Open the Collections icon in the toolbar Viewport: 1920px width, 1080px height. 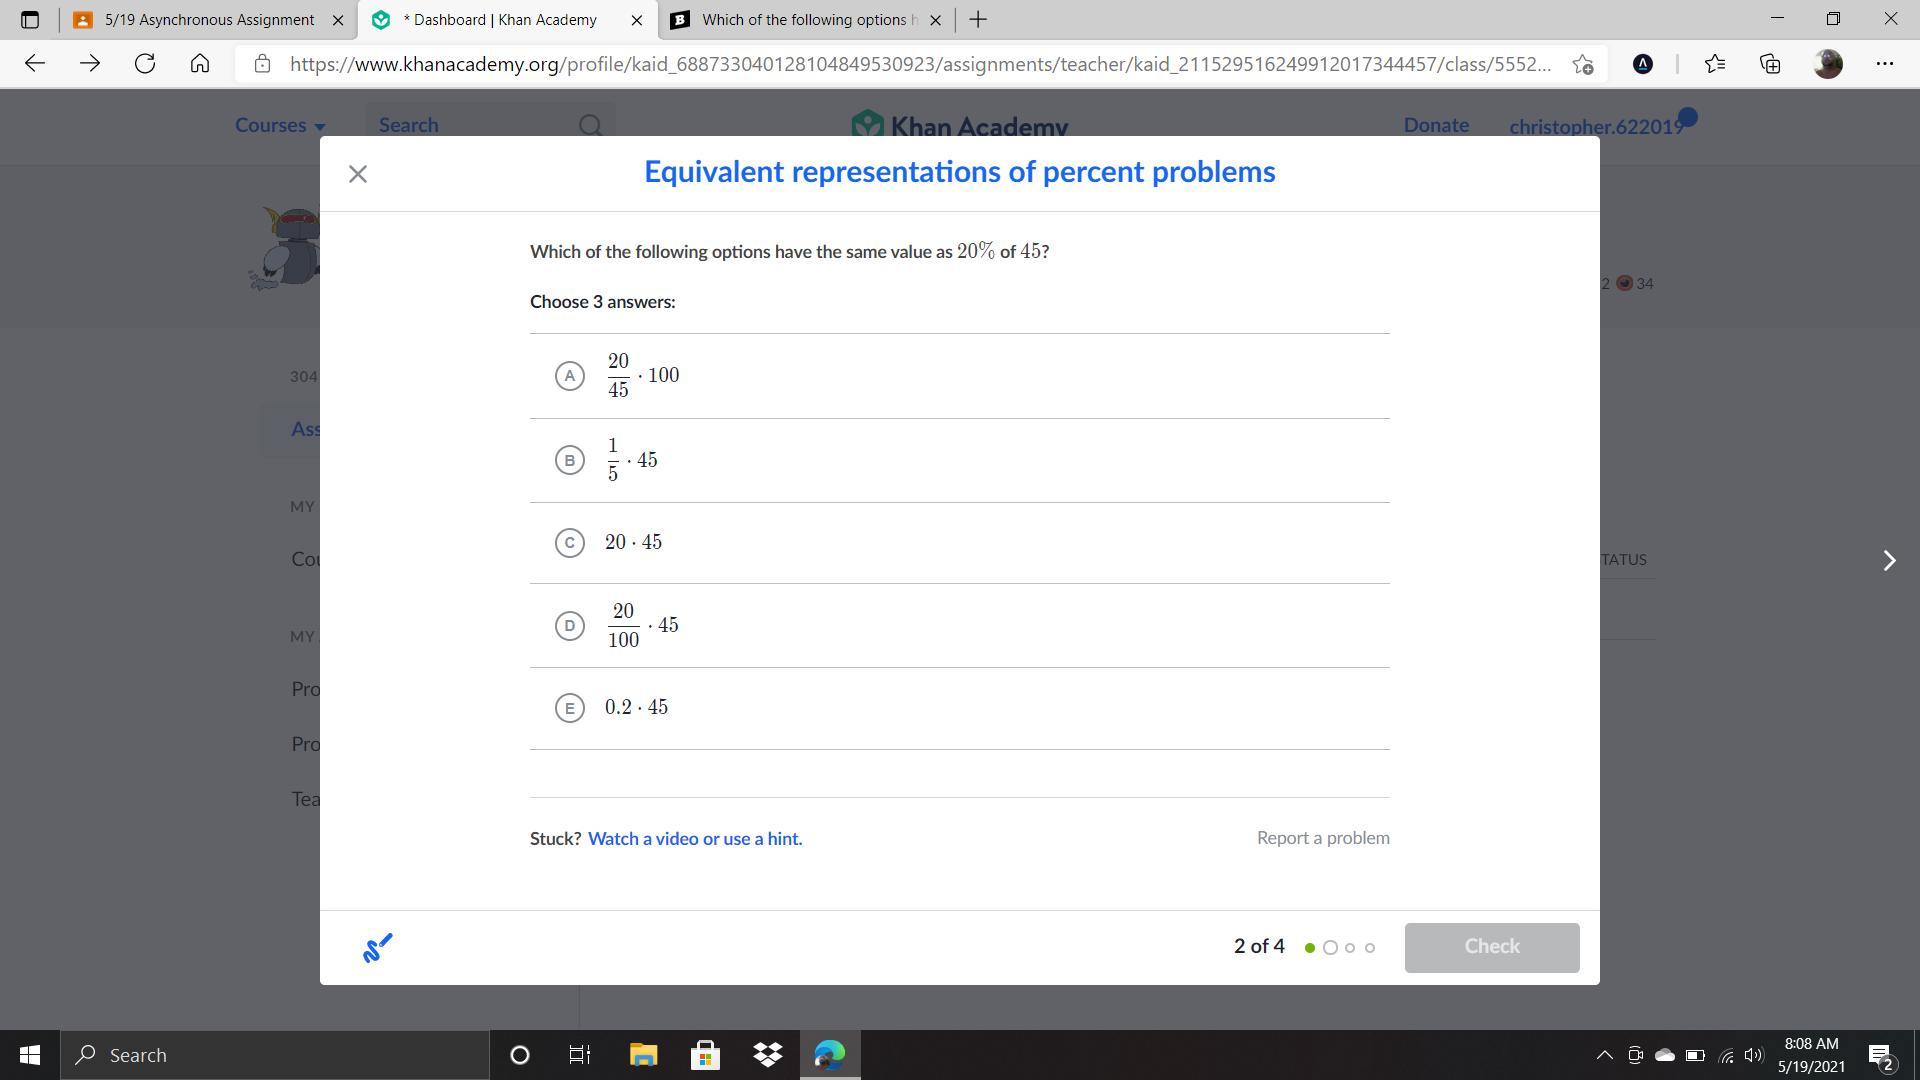pos(1770,64)
